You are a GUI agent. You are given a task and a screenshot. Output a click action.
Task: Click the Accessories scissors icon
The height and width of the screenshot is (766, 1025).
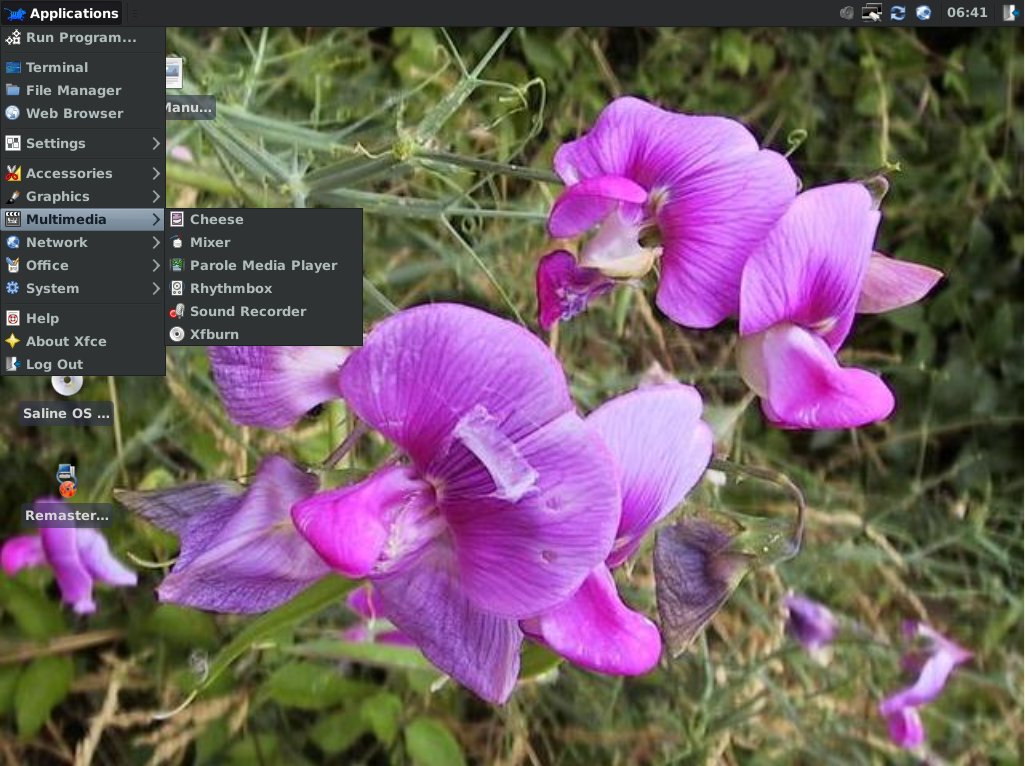click(12, 173)
